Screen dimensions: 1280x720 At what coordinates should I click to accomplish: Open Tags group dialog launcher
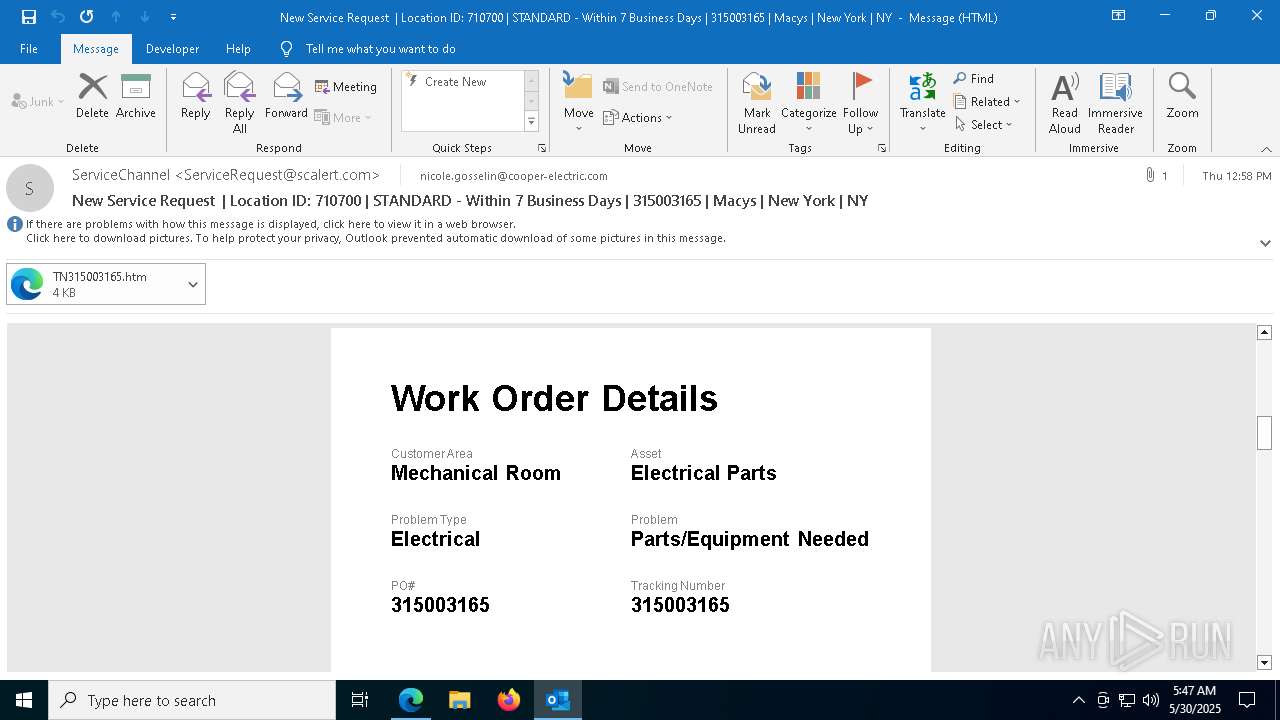click(x=882, y=148)
